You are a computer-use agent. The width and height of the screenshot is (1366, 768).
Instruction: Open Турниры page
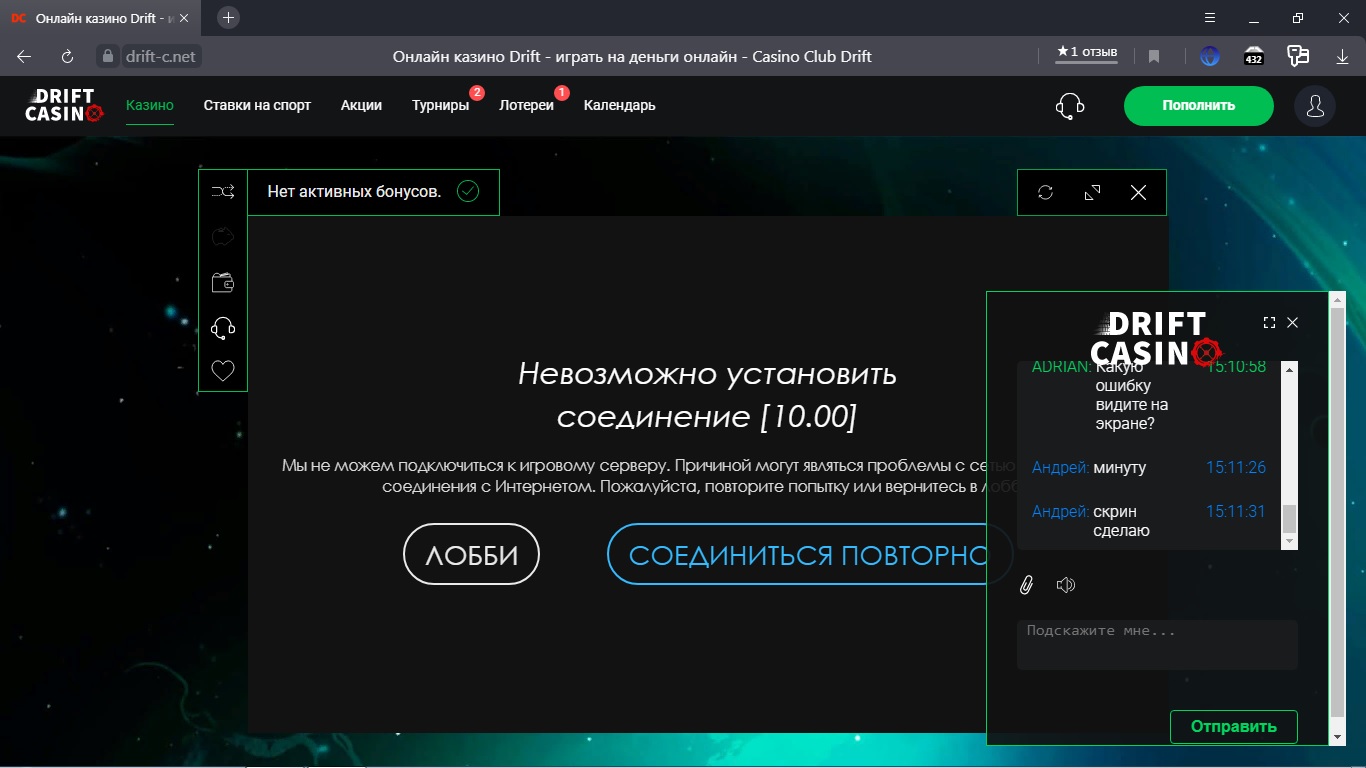440,105
